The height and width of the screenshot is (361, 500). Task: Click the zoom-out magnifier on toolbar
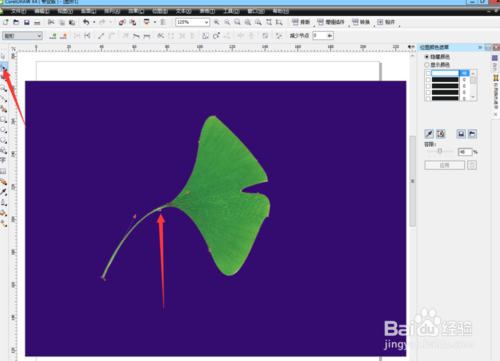point(227,22)
